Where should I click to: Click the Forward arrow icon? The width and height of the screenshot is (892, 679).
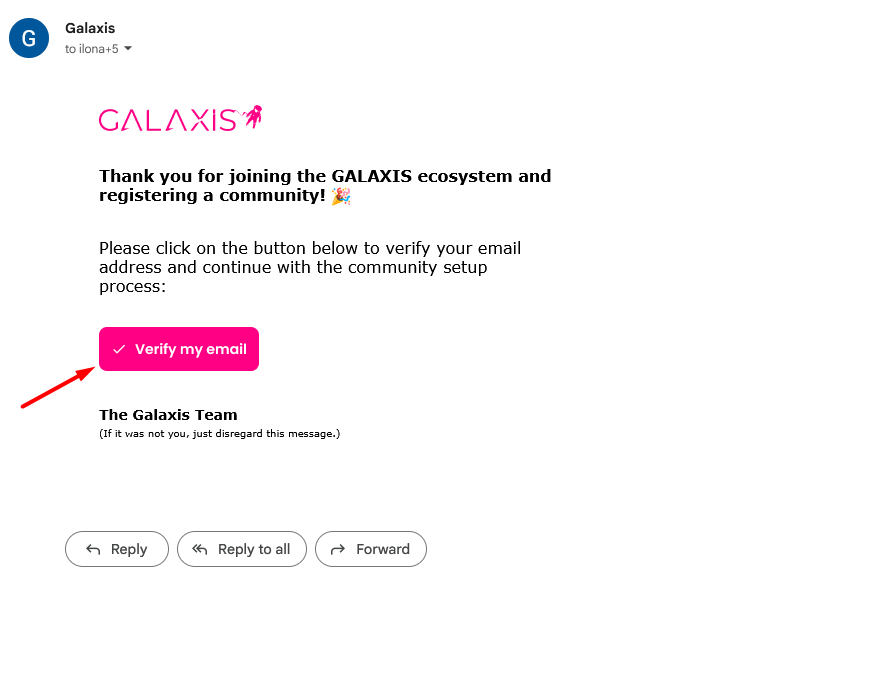click(x=338, y=549)
